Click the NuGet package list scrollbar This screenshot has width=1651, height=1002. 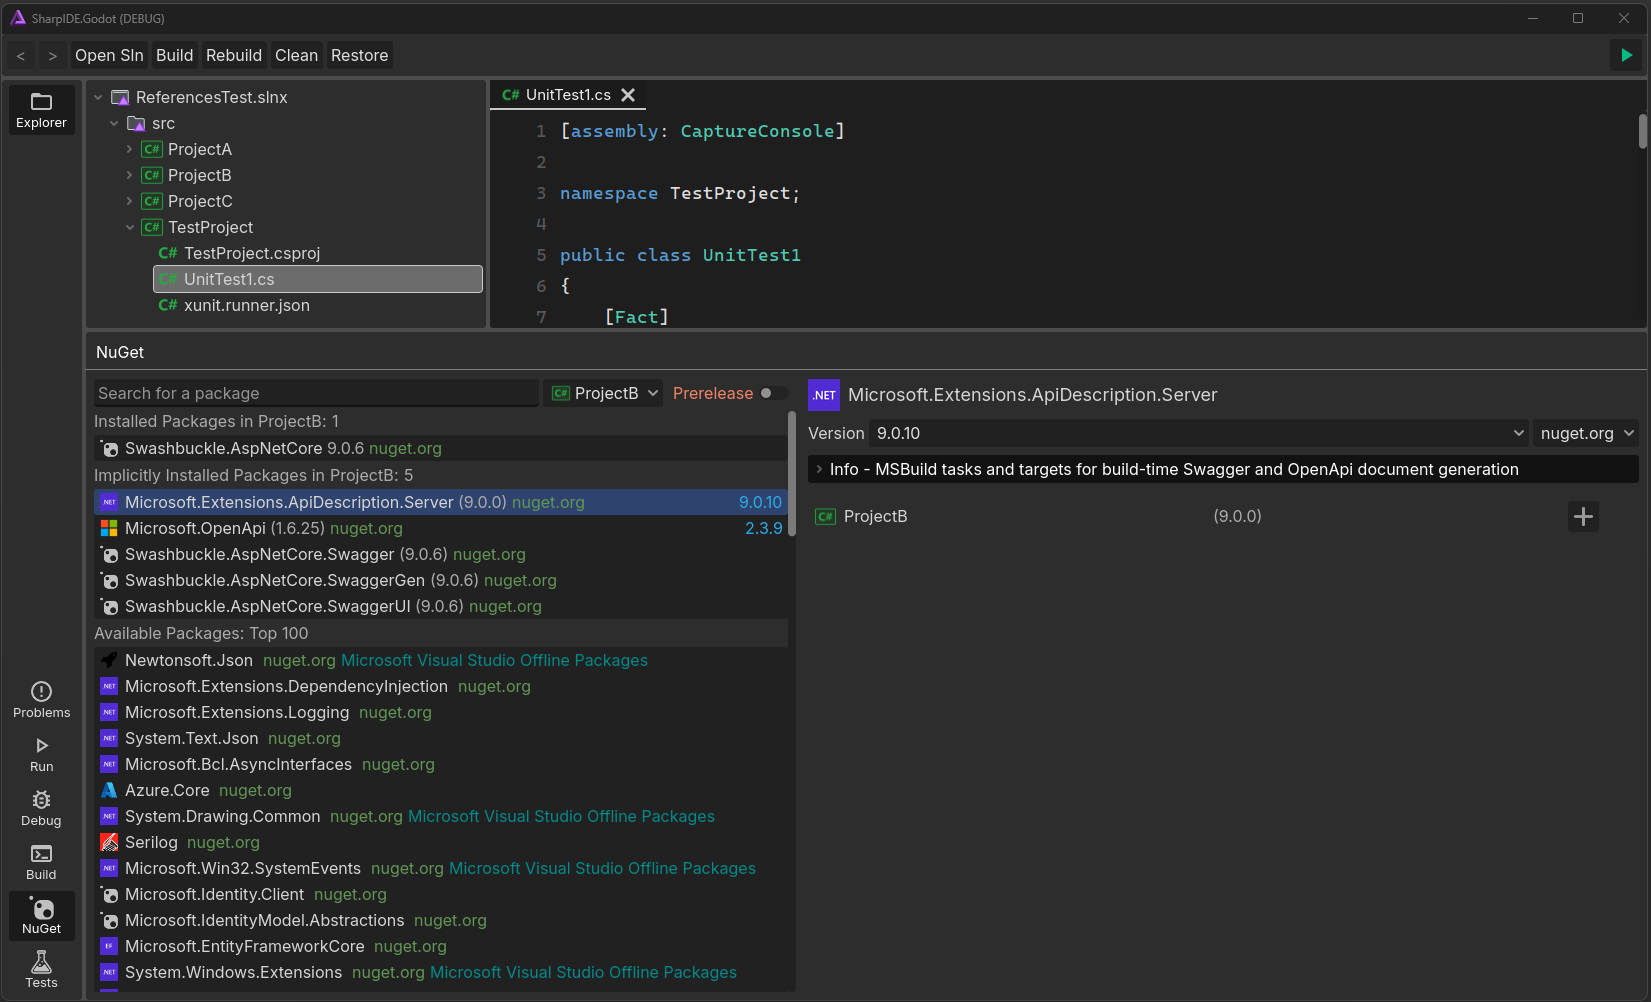click(x=792, y=473)
